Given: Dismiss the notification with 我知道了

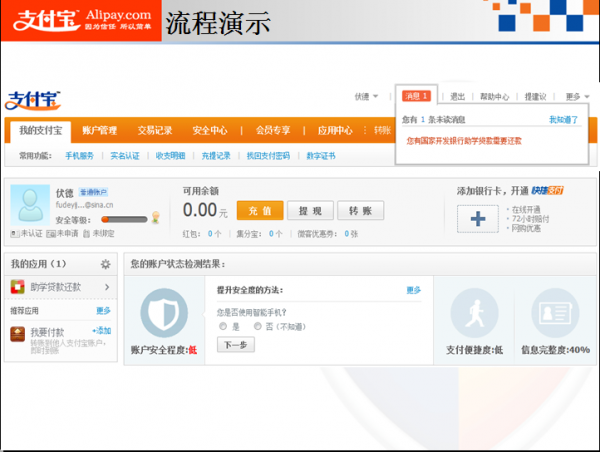Looking at the screenshot, I should coord(563,119).
